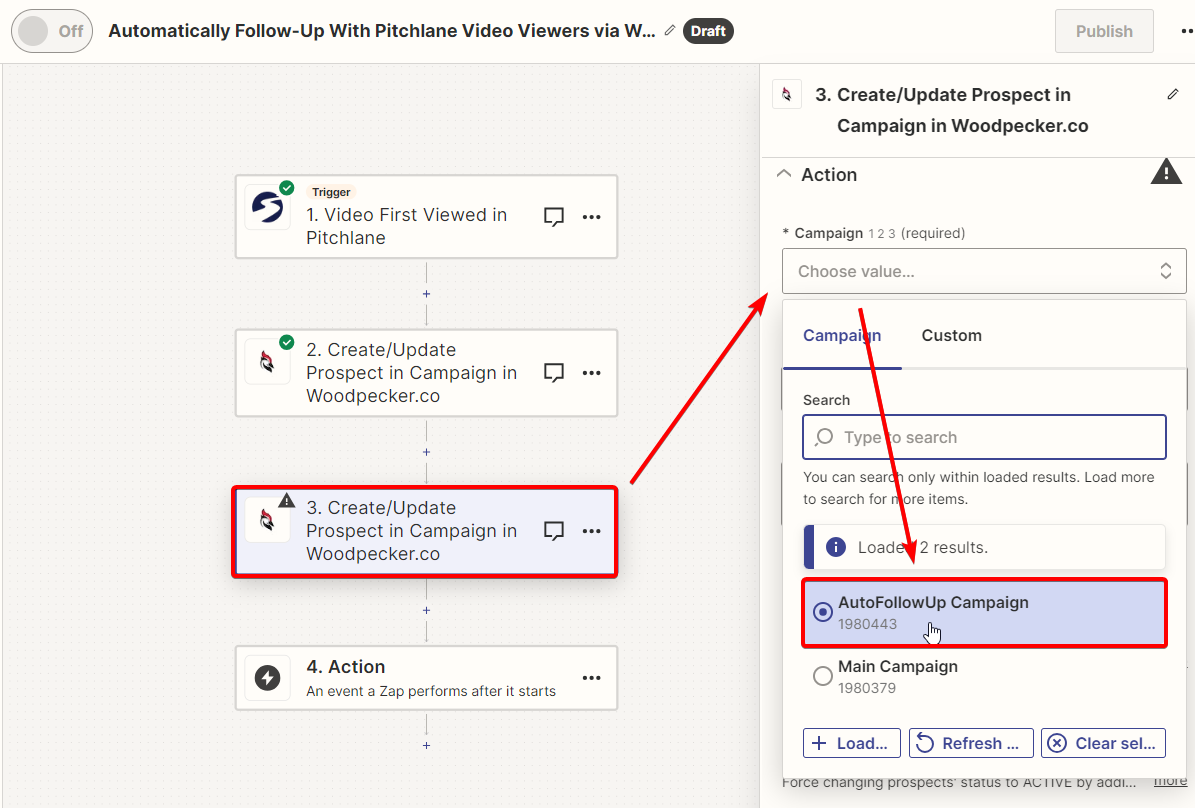Click the Trigger label on step 1
The image size is (1195, 808).
(331, 192)
